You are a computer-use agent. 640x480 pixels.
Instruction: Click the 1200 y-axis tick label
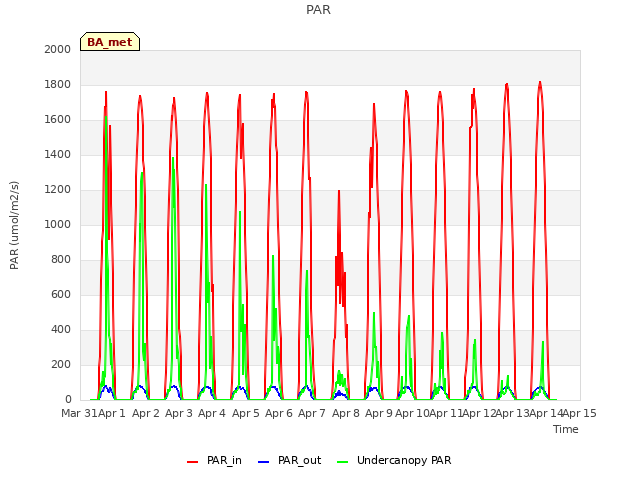click(x=58, y=189)
